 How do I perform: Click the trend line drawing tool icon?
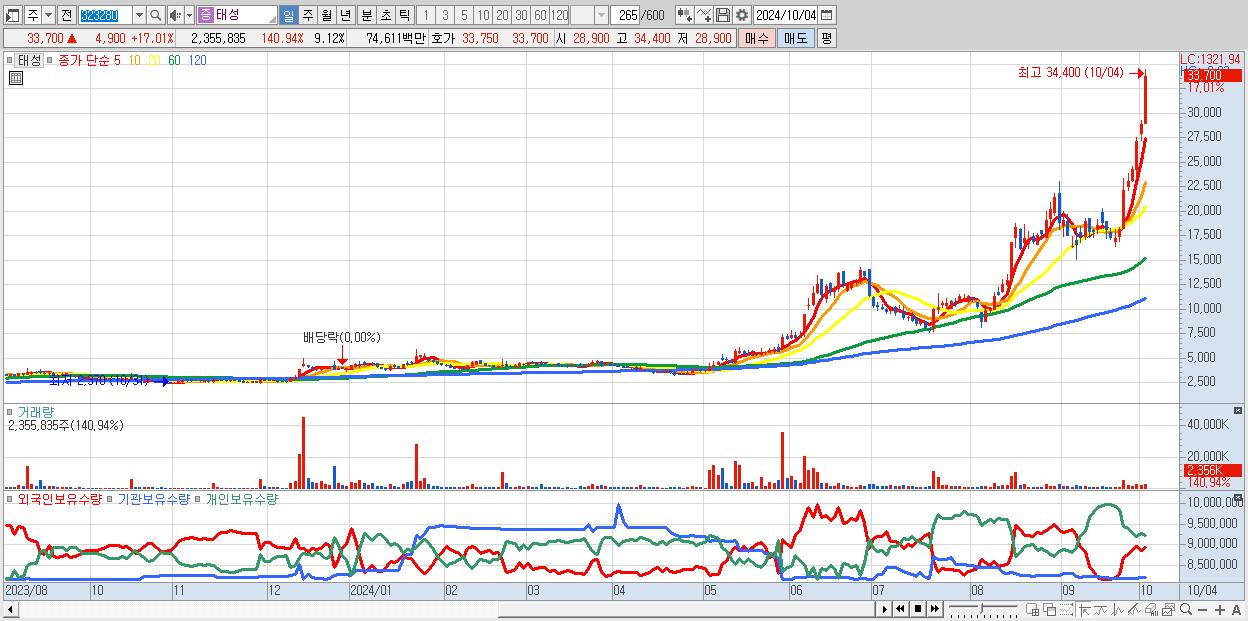click(1101, 609)
